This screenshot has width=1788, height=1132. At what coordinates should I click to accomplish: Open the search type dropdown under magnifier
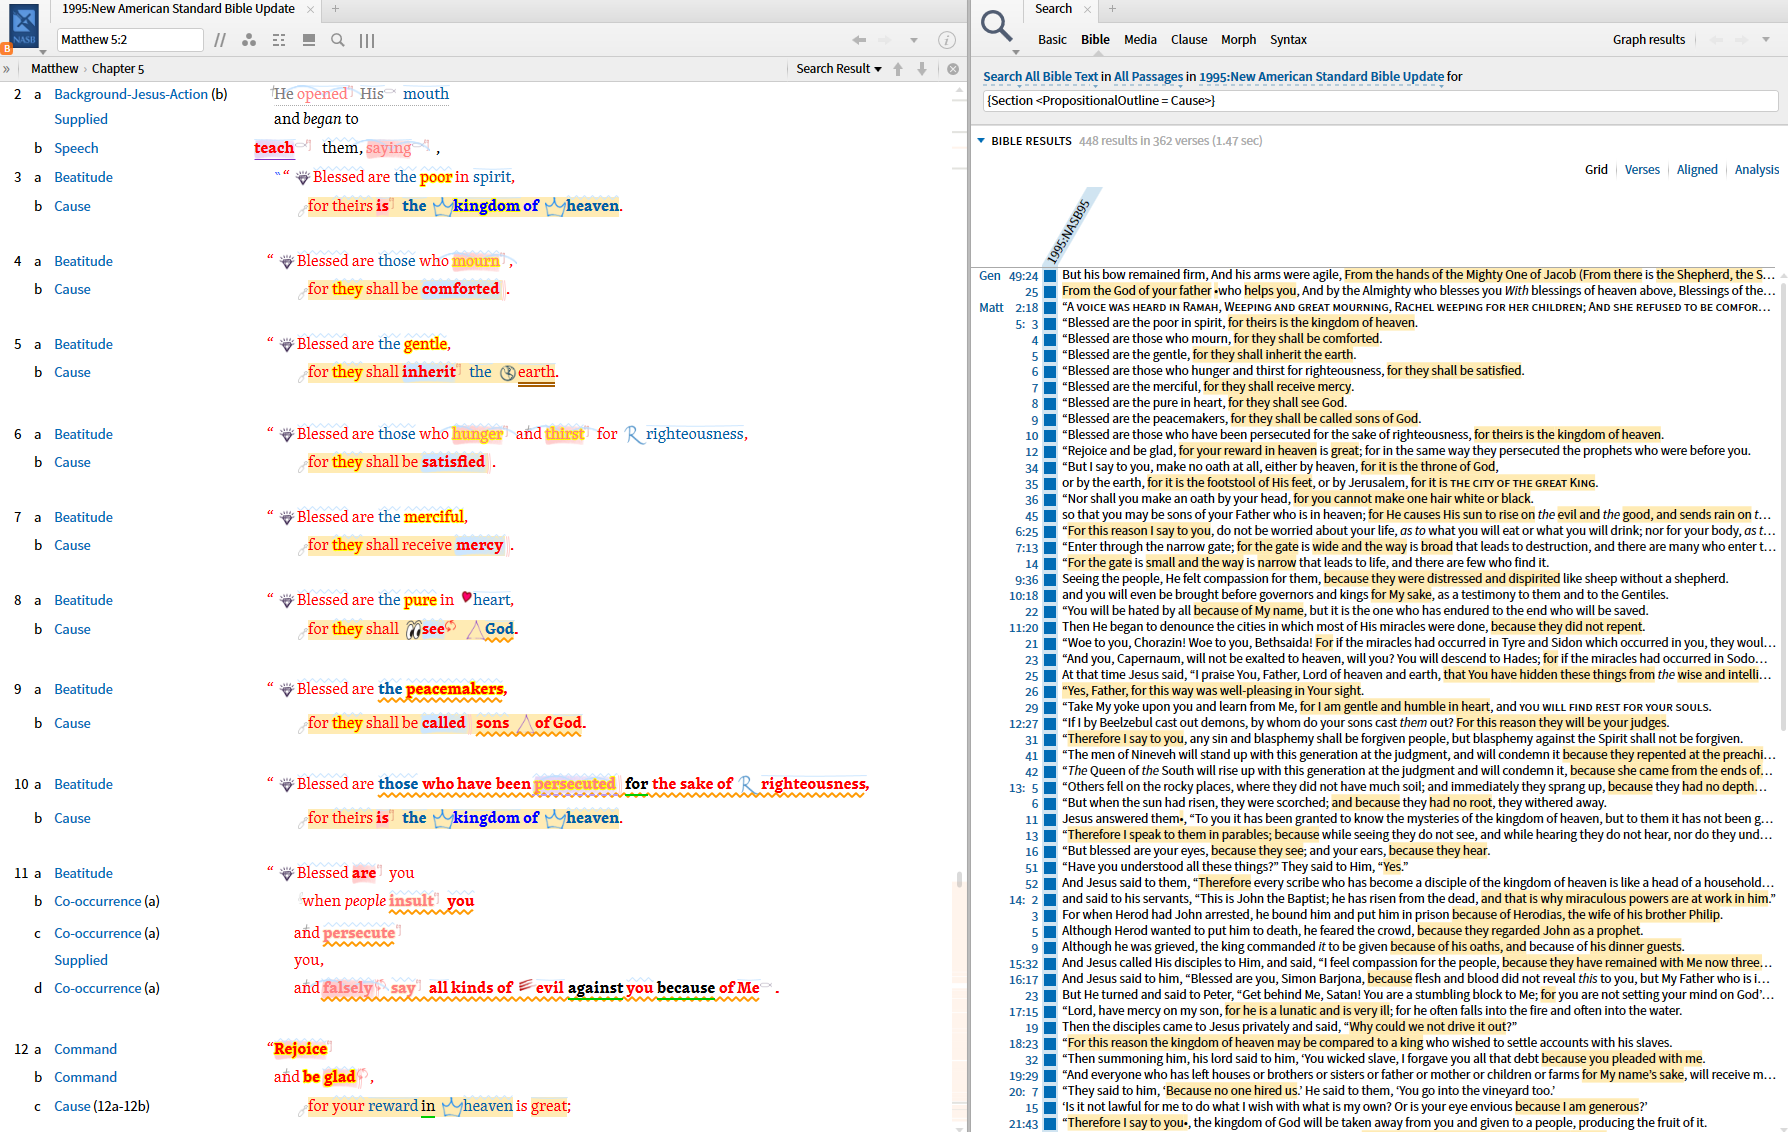tap(1016, 51)
